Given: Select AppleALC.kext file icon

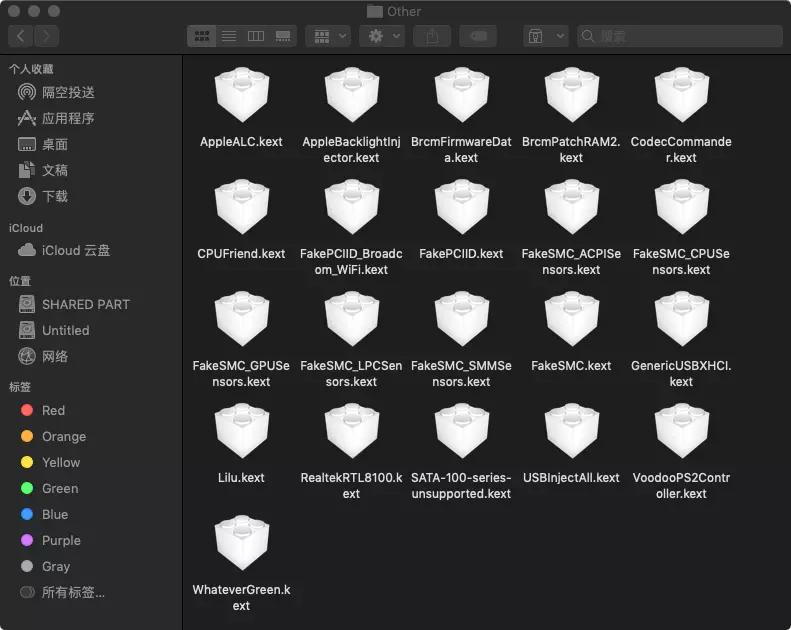Looking at the screenshot, I should pyautogui.click(x=242, y=94).
